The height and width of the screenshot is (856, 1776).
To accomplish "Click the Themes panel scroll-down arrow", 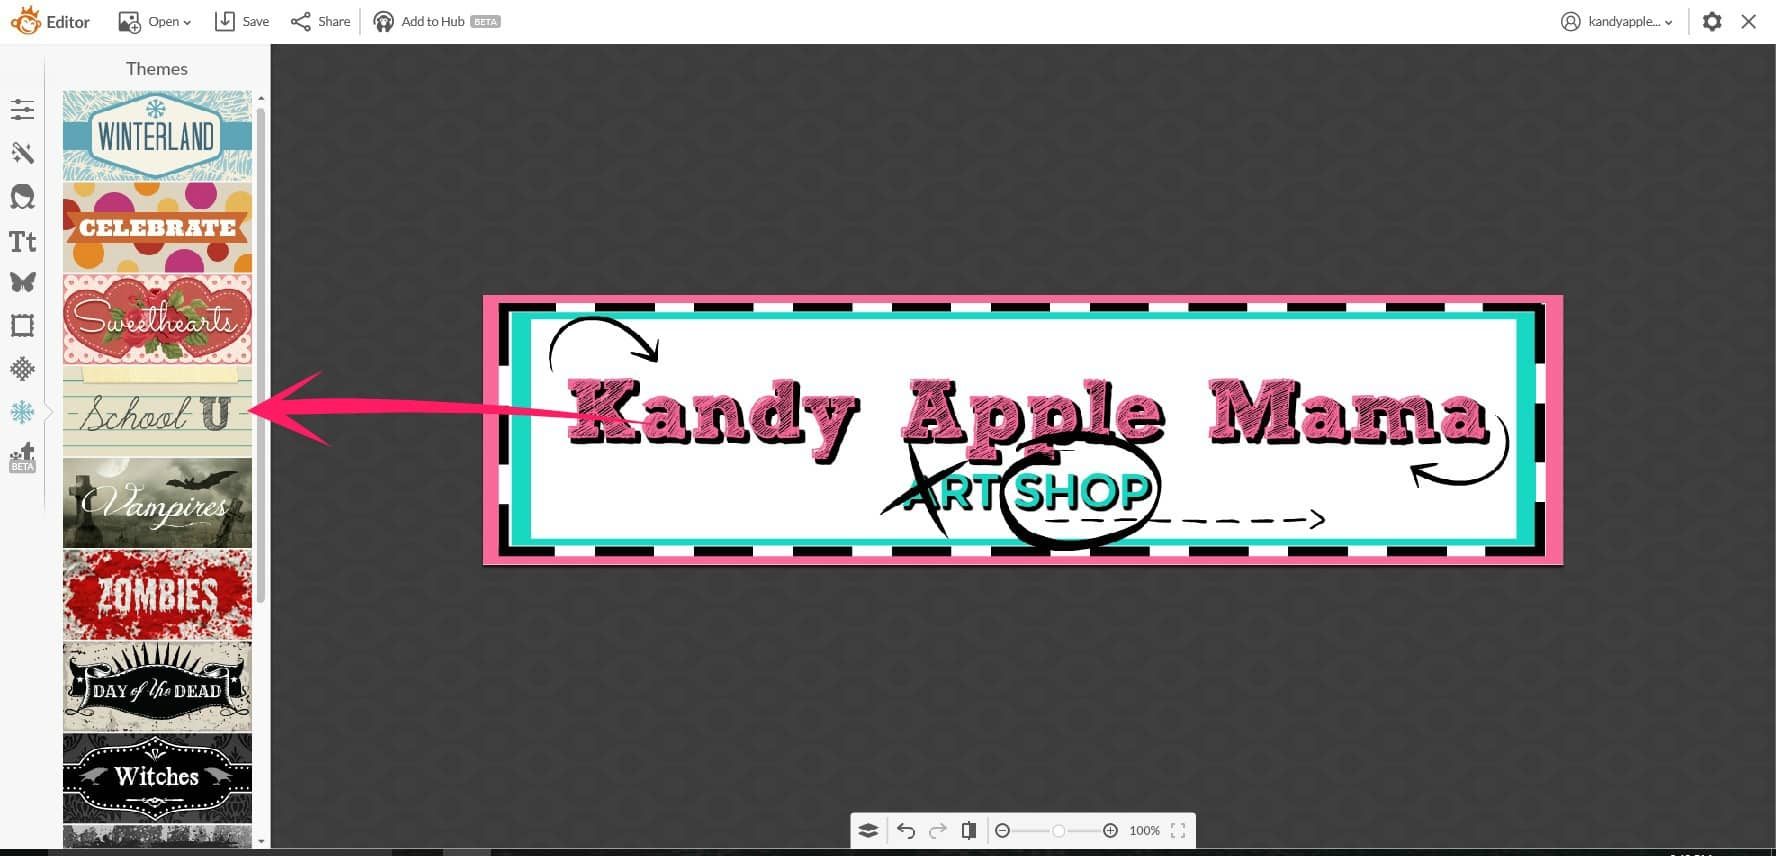I will click(261, 841).
